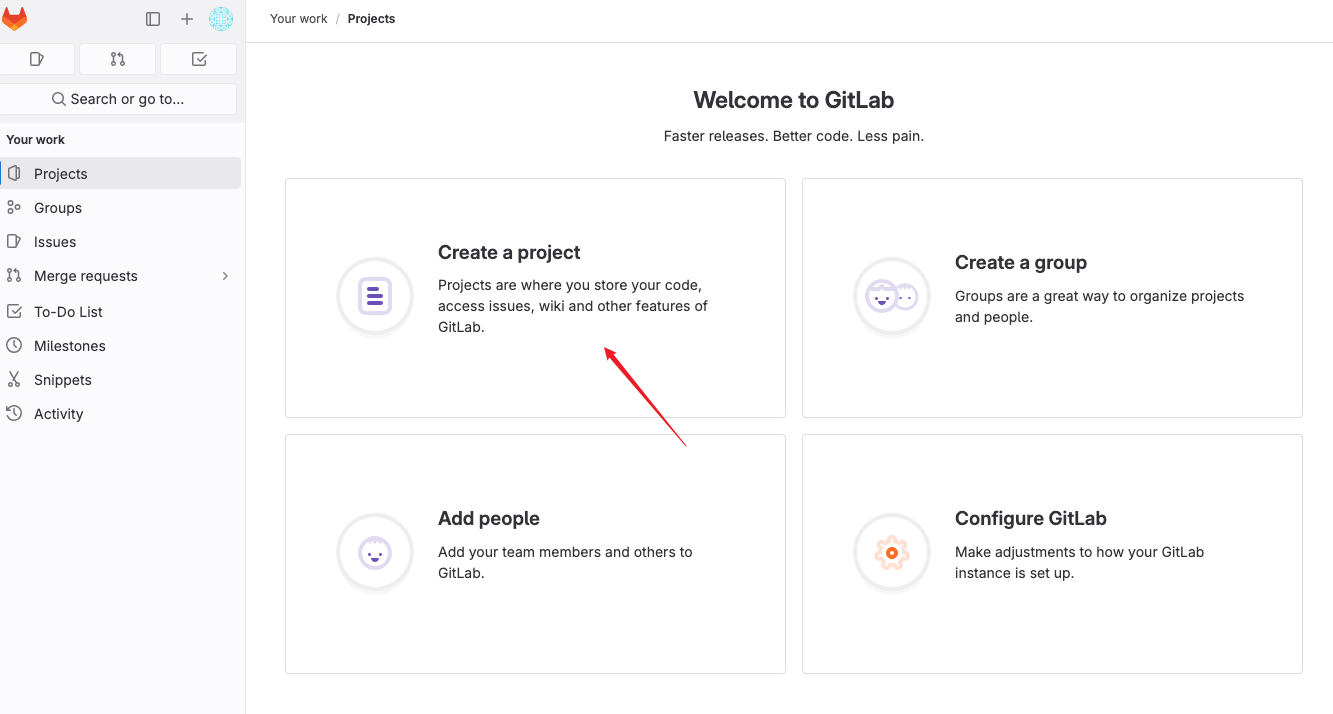Click the Projects breadcrumb
The image size is (1333, 714).
371,19
